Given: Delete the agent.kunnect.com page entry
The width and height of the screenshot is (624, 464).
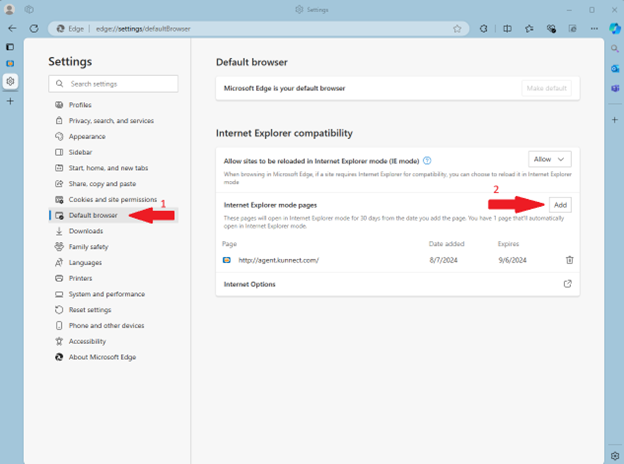Looking at the screenshot, I should 569,260.
